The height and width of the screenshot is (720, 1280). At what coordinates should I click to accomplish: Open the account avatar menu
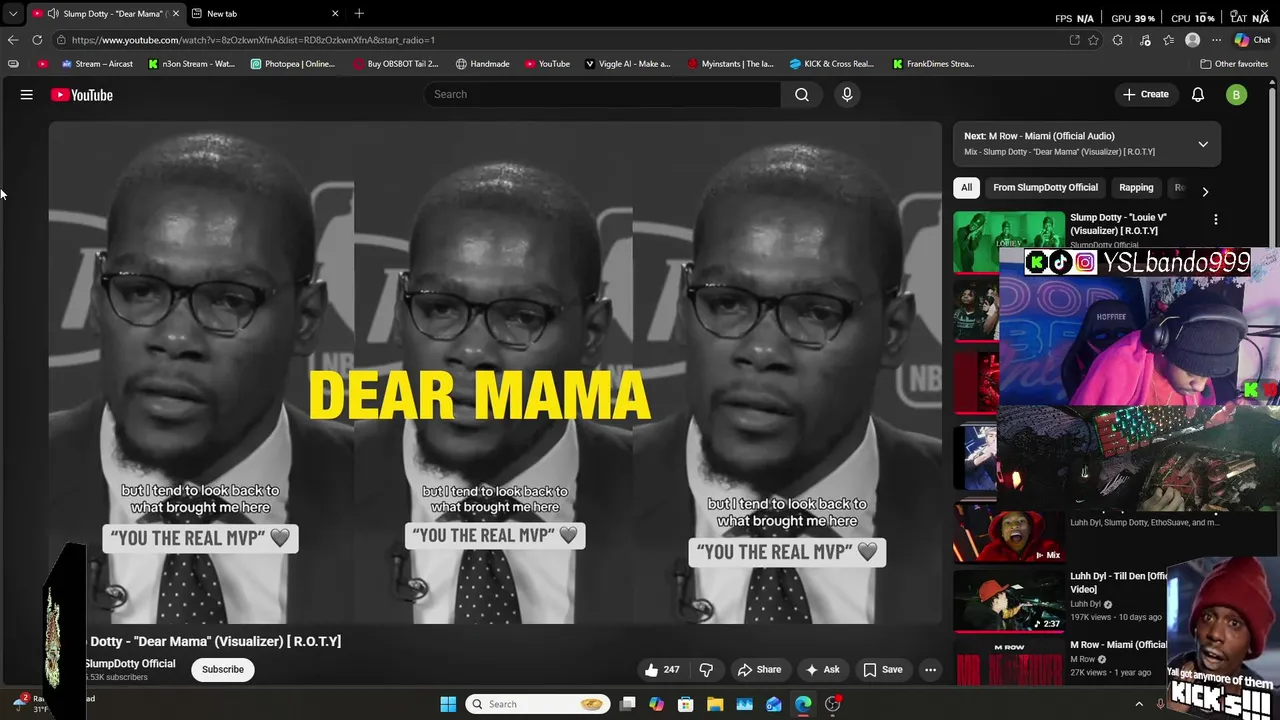point(1237,95)
